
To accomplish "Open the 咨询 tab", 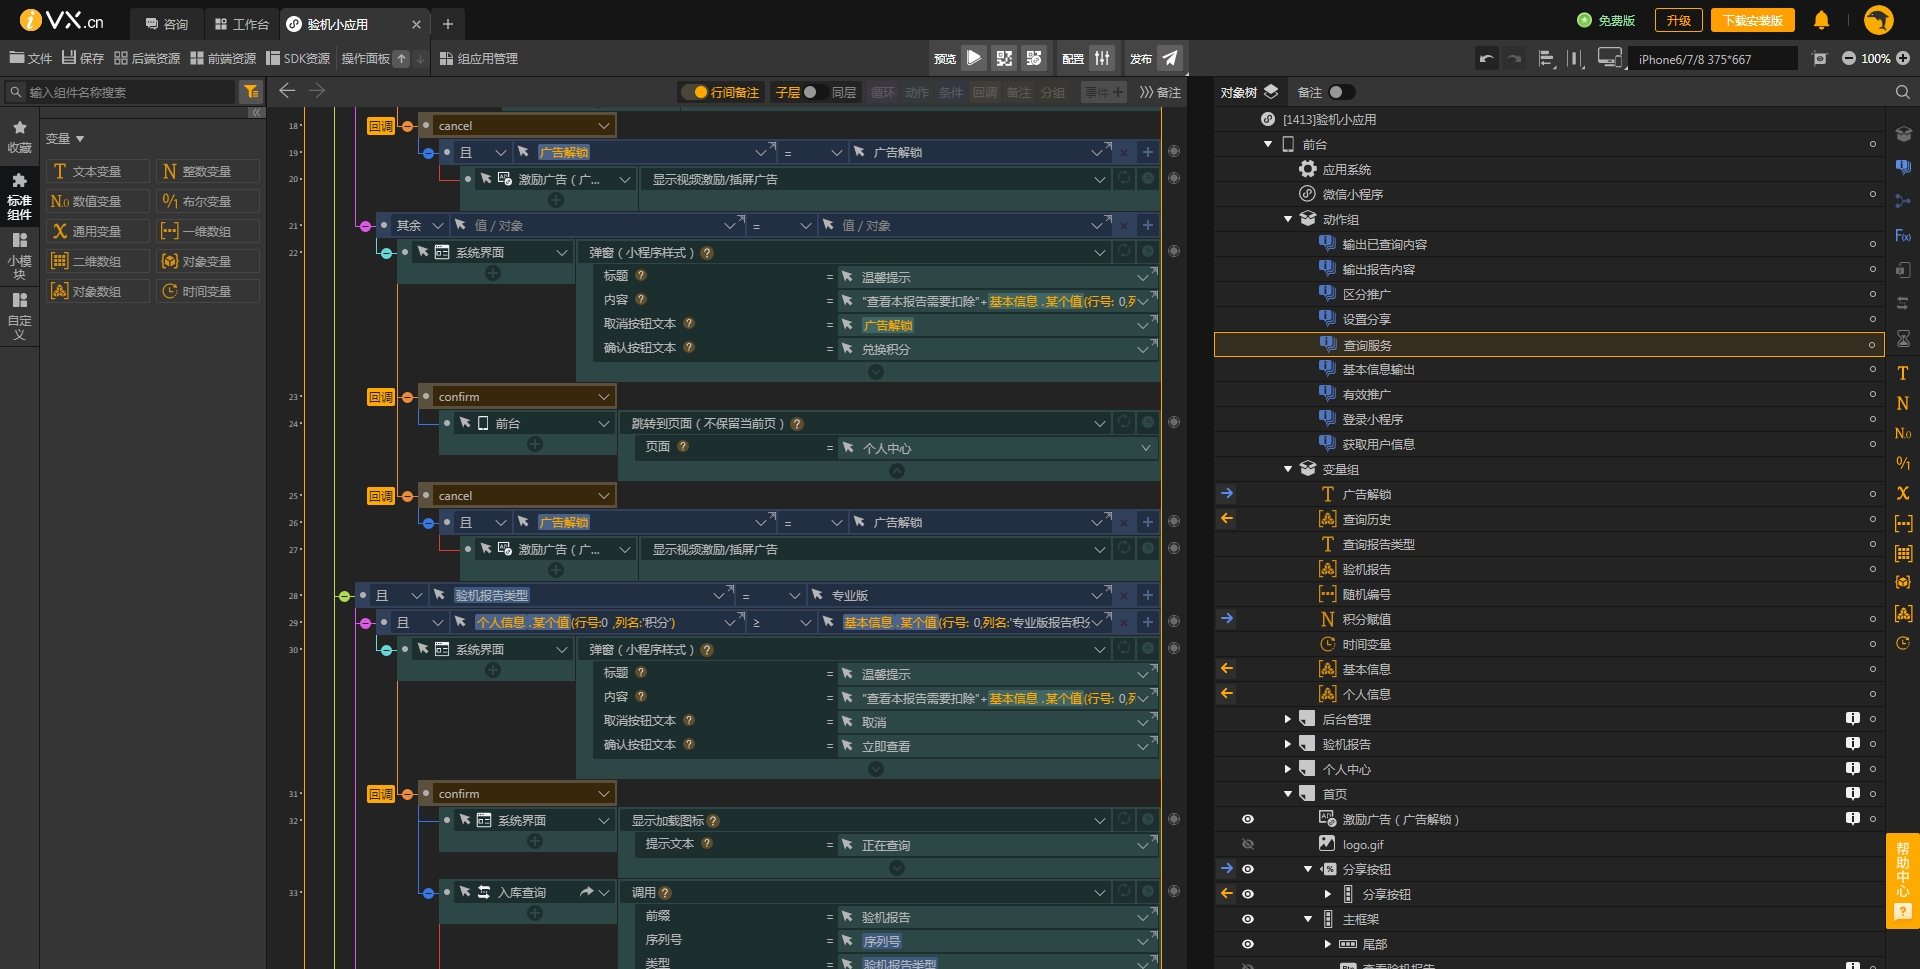I will click(x=166, y=23).
